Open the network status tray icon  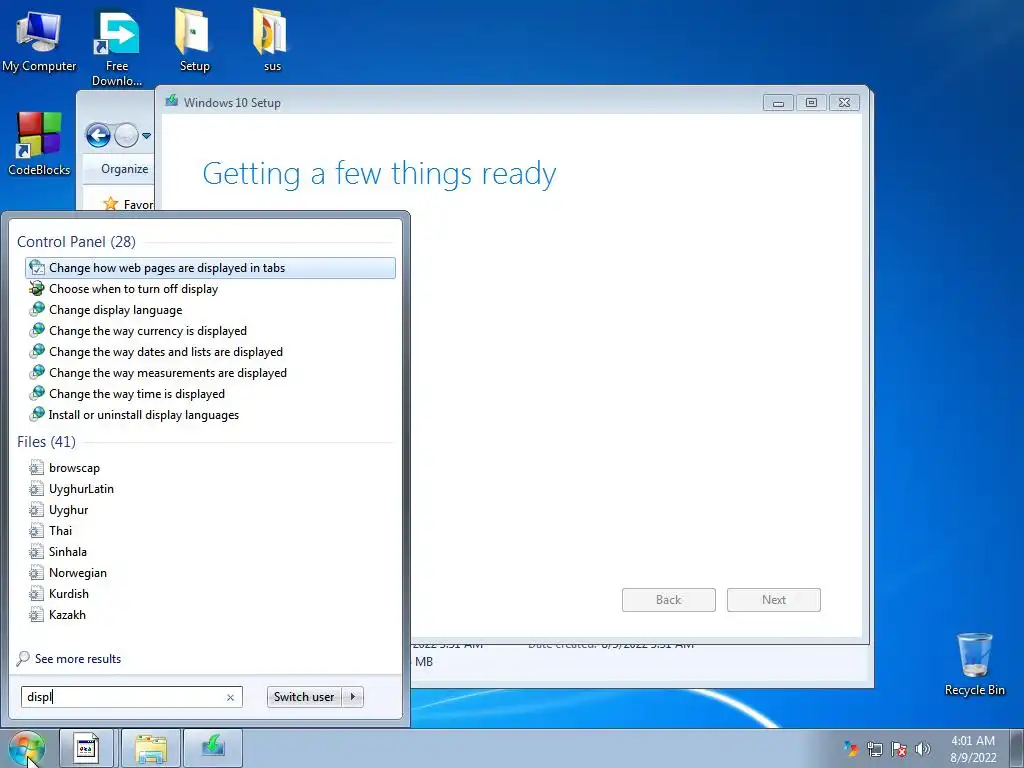coord(874,749)
